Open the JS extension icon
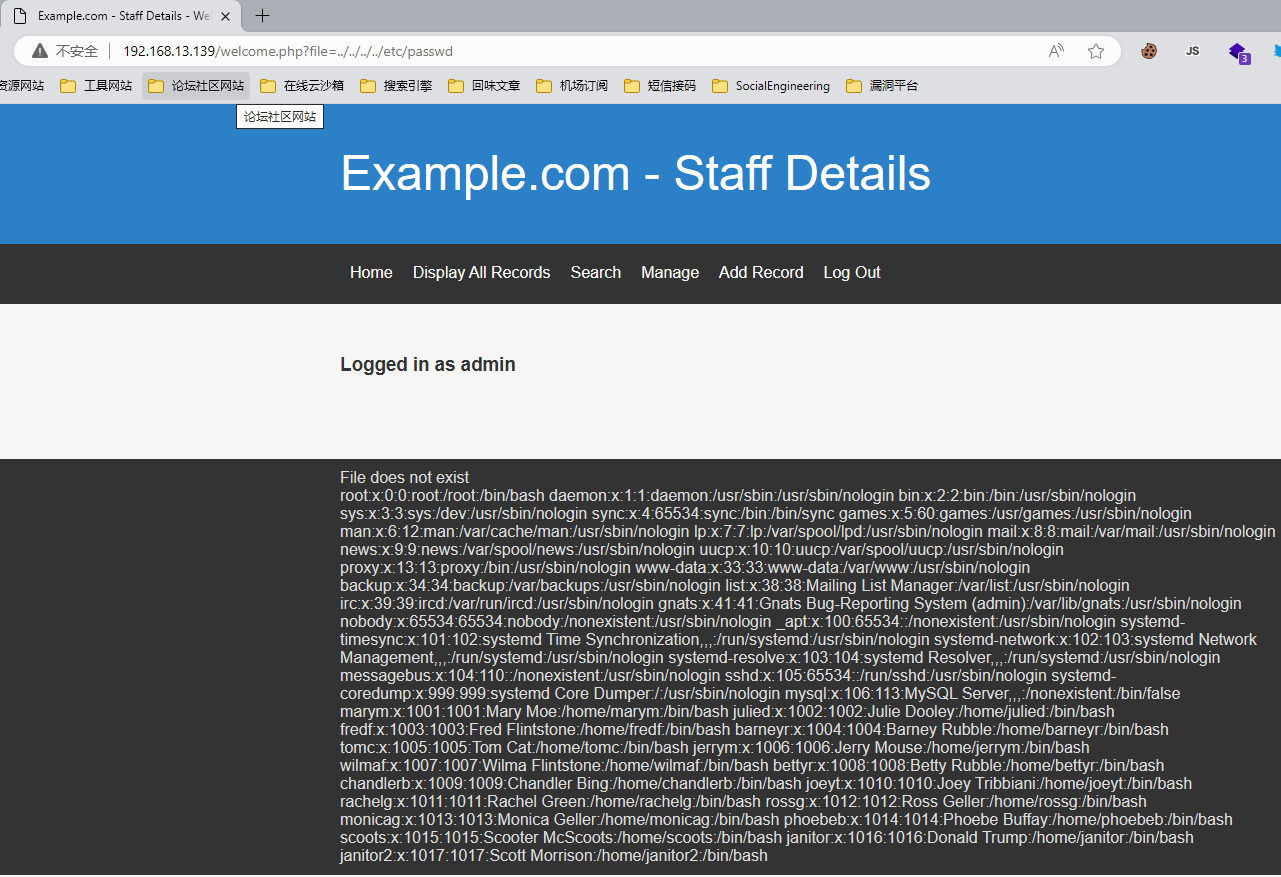This screenshot has height=877, width=1281. click(1192, 51)
